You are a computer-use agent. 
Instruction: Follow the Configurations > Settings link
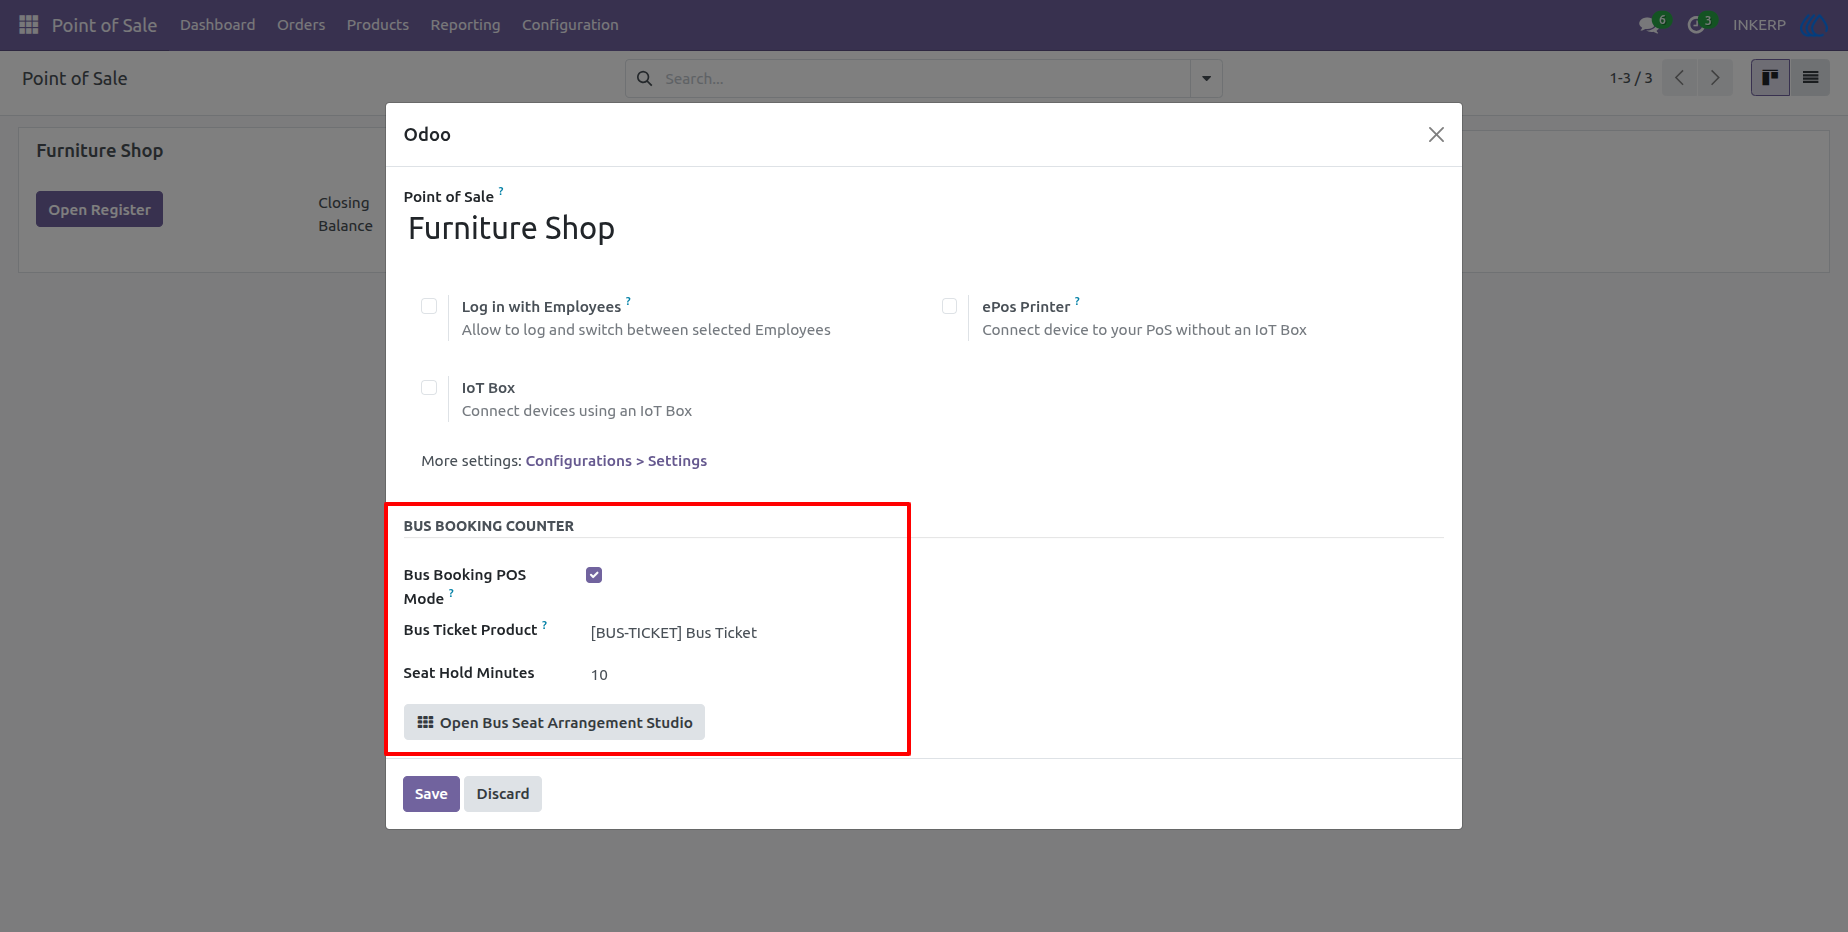tap(616, 461)
